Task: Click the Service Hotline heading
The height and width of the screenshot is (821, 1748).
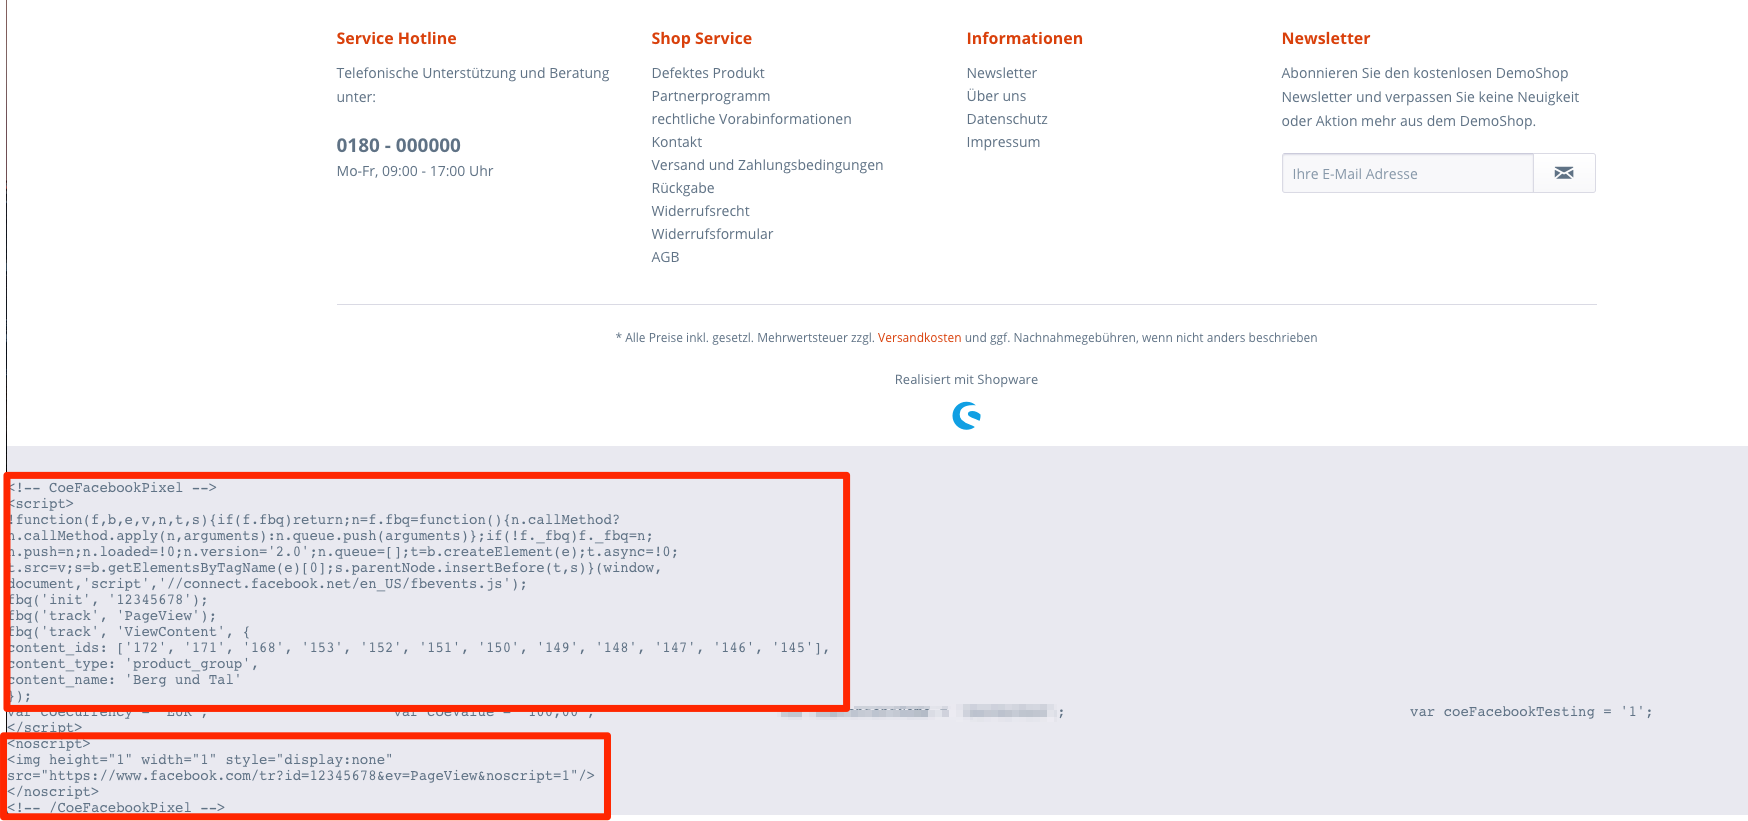Action: [x=397, y=38]
